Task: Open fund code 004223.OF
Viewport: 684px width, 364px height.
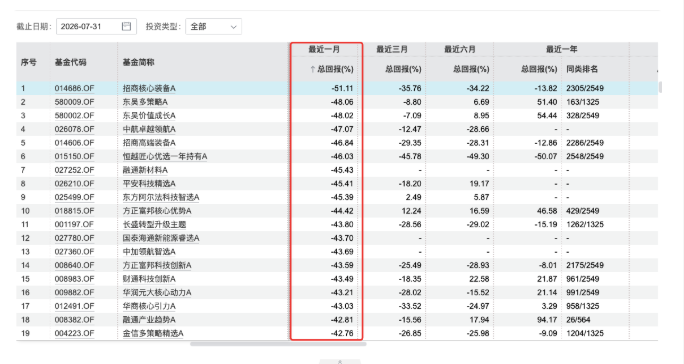Action: (74, 333)
